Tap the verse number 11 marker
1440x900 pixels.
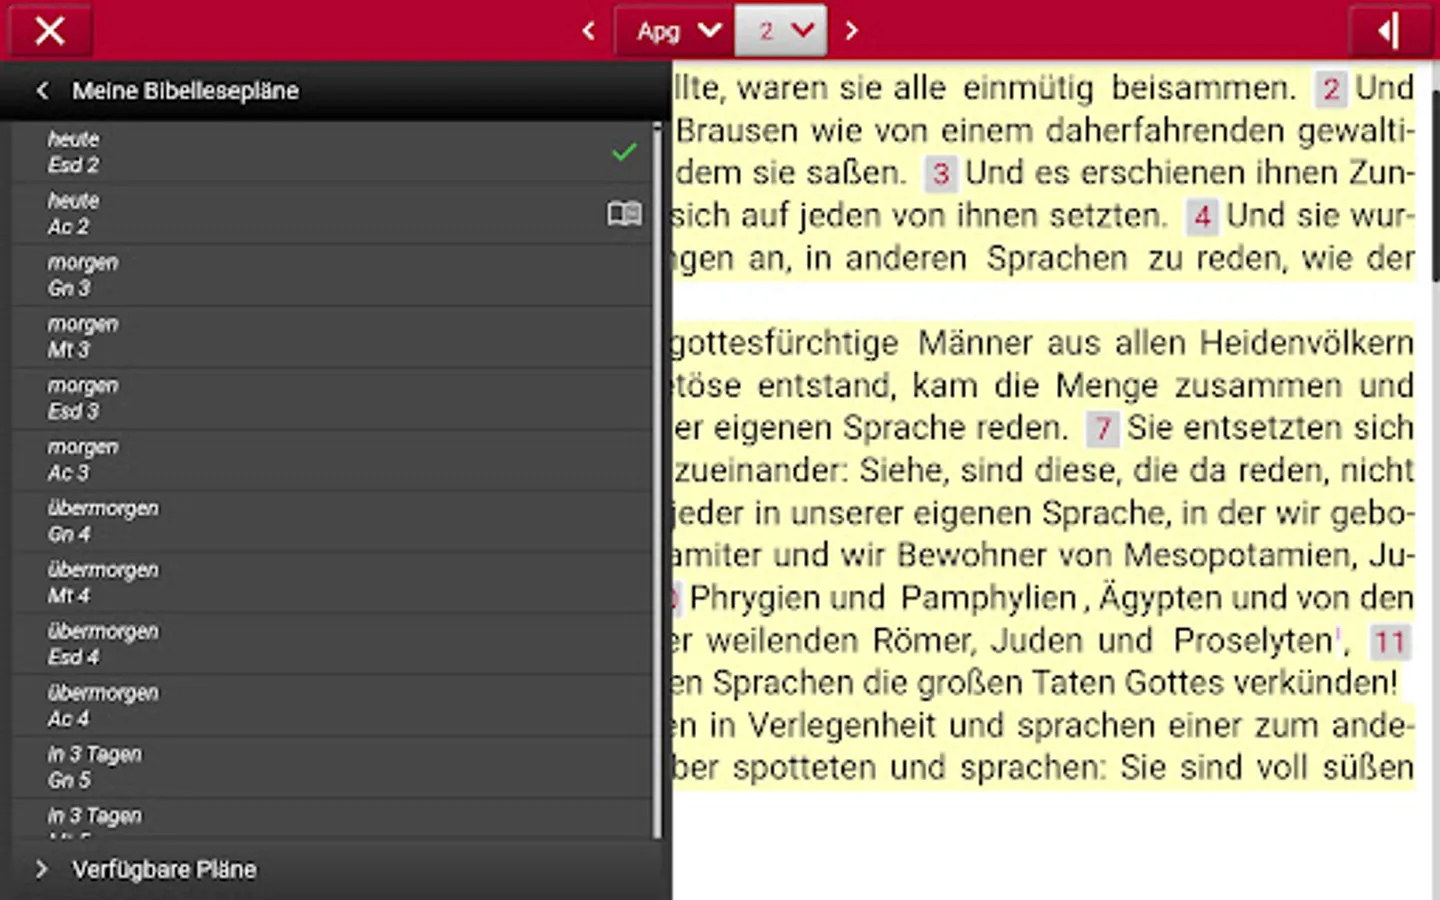coord(1390,642)
